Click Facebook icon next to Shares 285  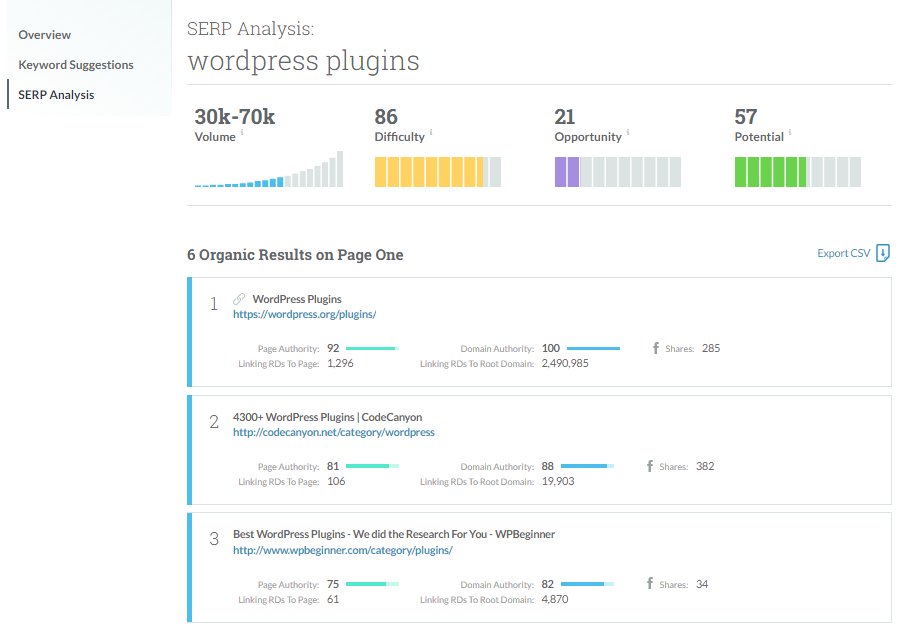(x=656, y=348)
